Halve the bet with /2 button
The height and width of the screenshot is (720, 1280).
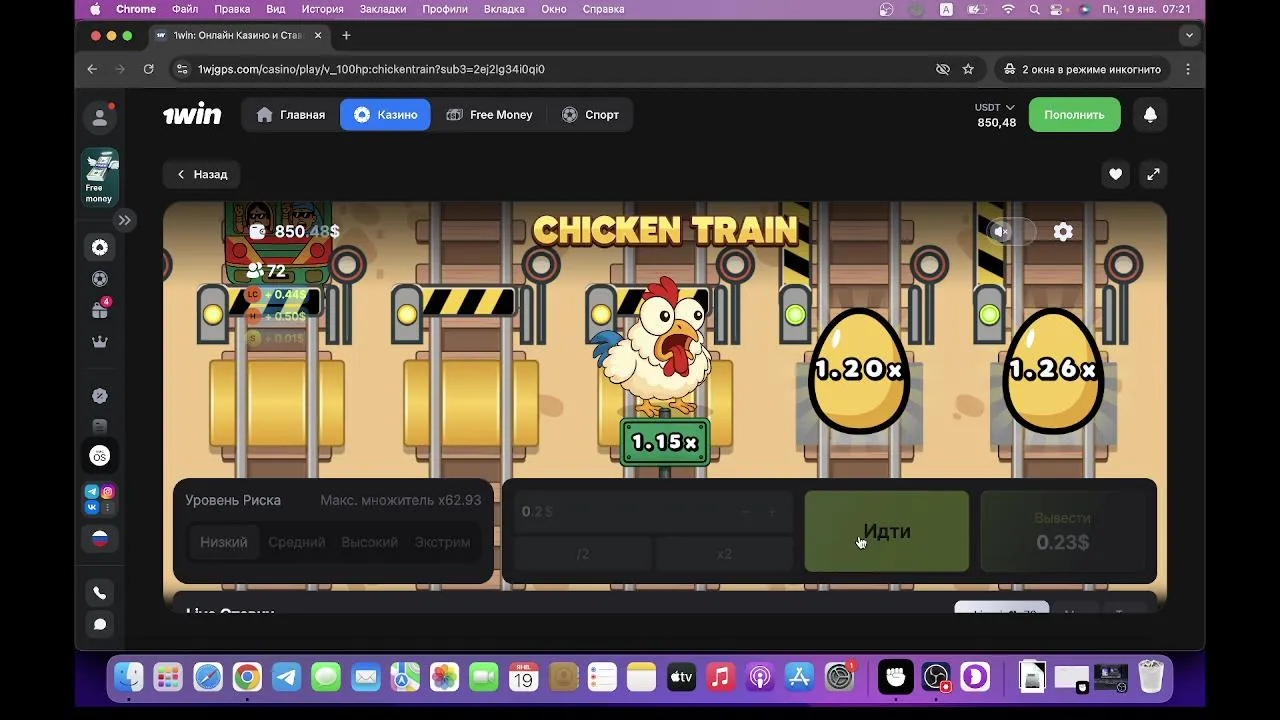(x=582, y=554)
